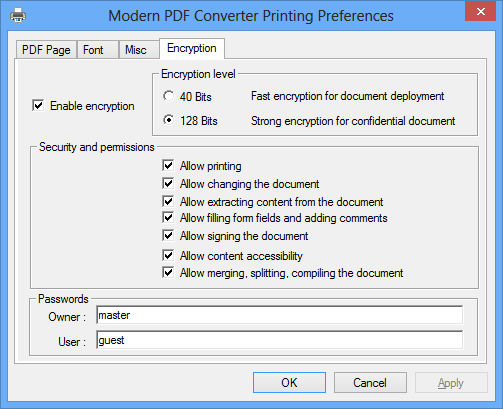Disable Allow filling form fields and adding comments

tap(168, 217)
